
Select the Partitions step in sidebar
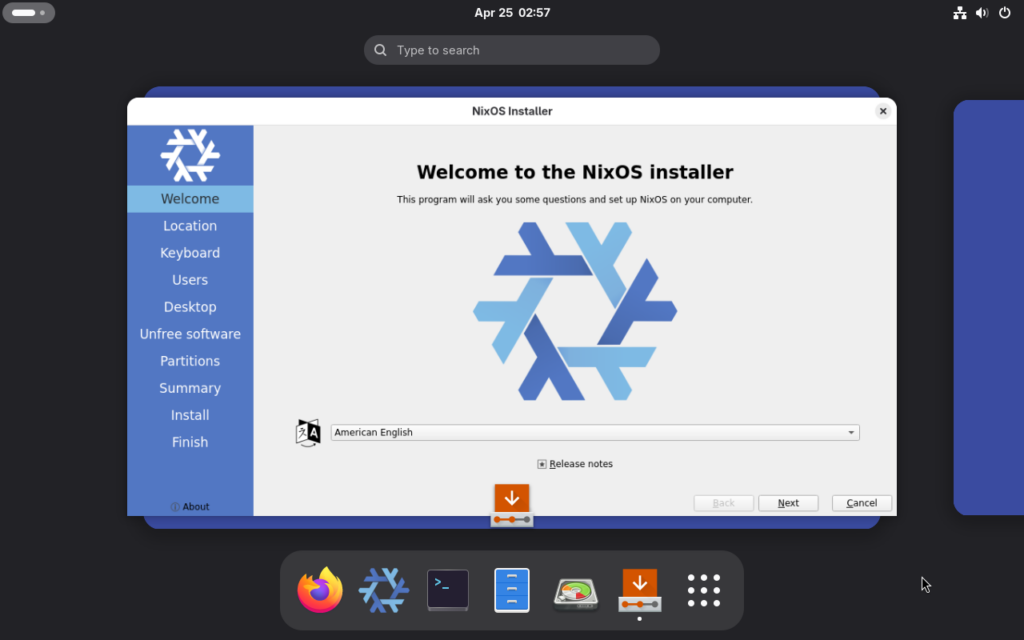pos(190,361)
